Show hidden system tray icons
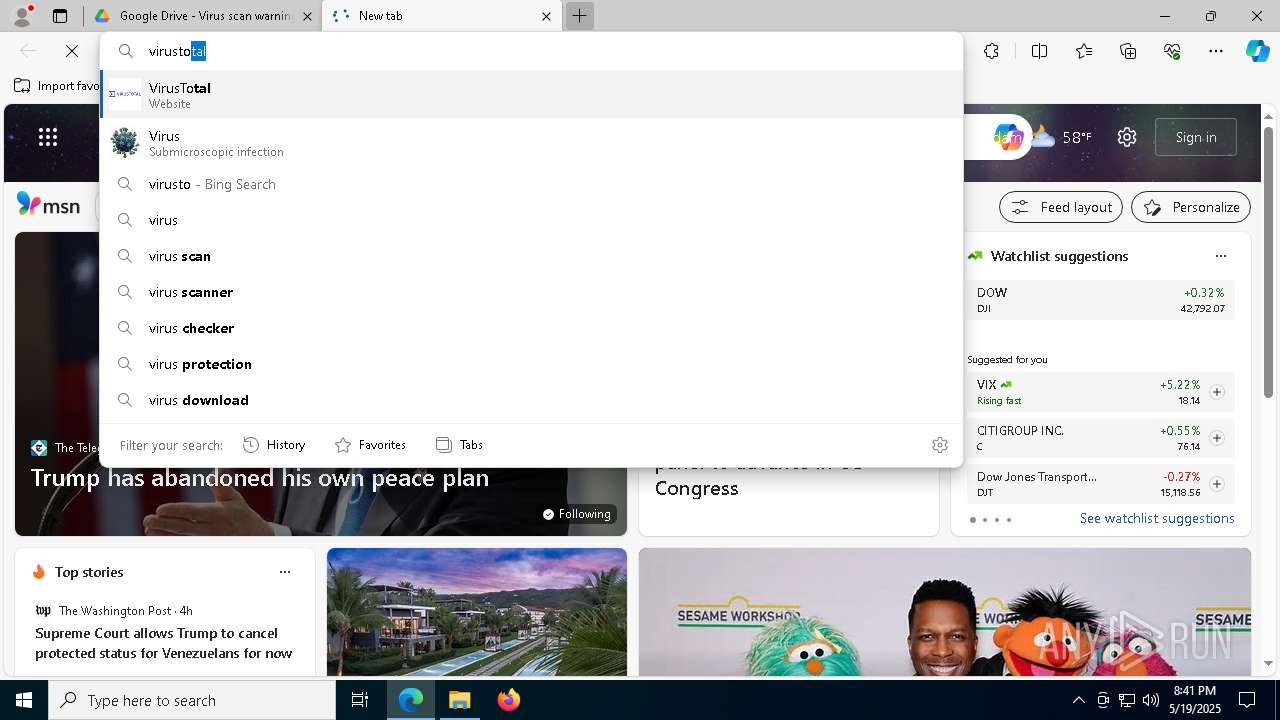The height and width of the screenshot is (720, 1280). click(x=1078, y=700)
